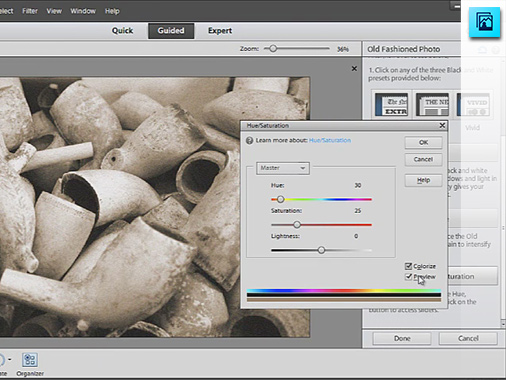506x380 pixels.
Task: Open the Filter menu
Action: 30,11
